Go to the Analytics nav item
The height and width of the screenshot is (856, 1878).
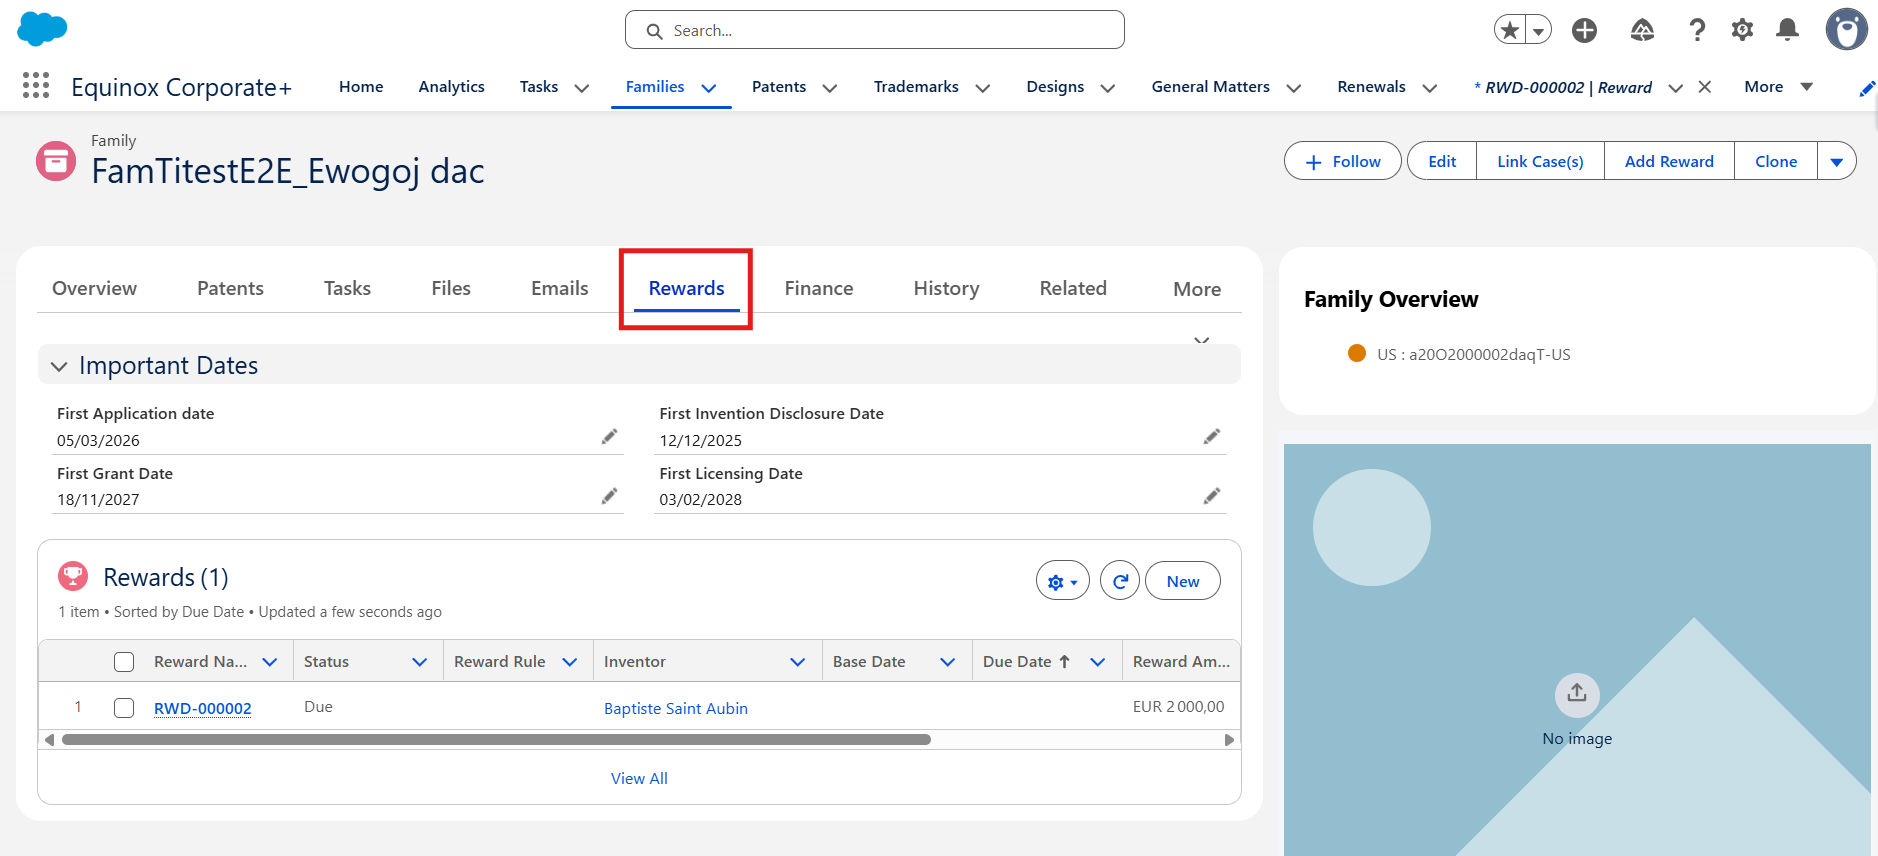click(452, 87)
